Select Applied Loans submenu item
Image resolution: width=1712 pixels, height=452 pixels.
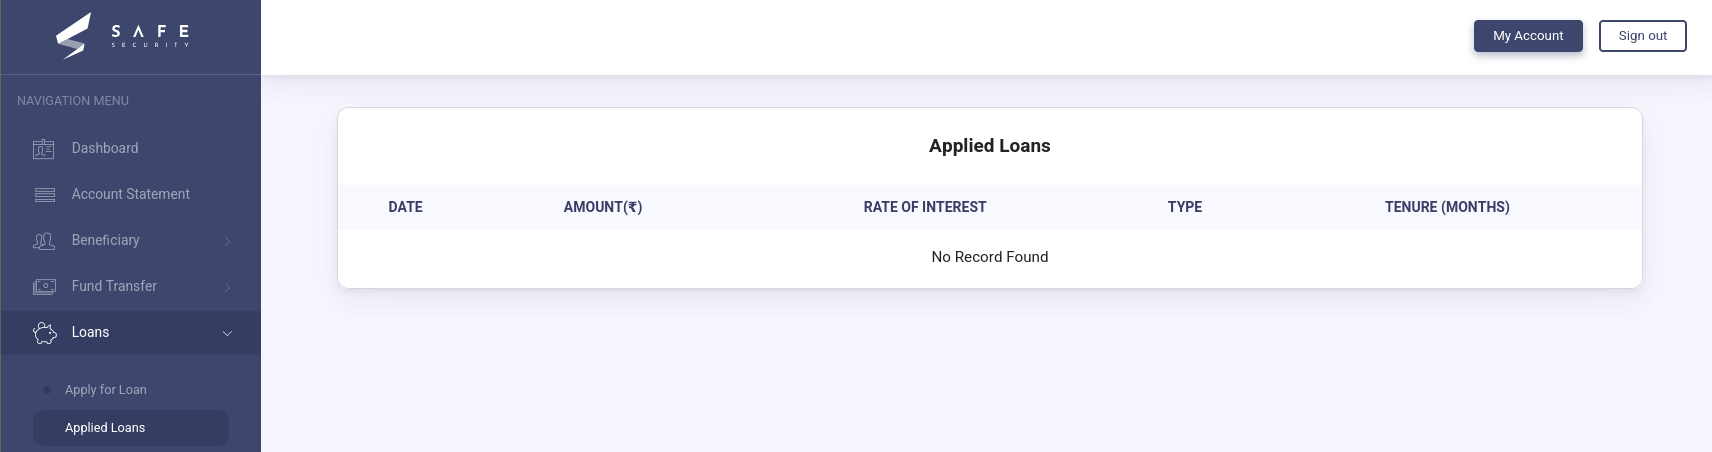(x=105, y=428)
